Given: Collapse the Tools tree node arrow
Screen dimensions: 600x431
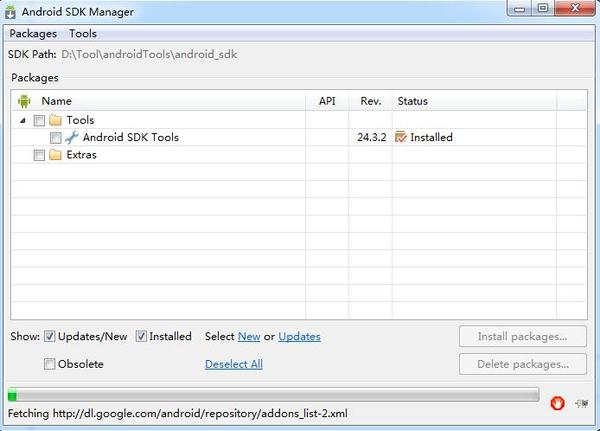Looking at the screenshot, I should coord(23,121).
